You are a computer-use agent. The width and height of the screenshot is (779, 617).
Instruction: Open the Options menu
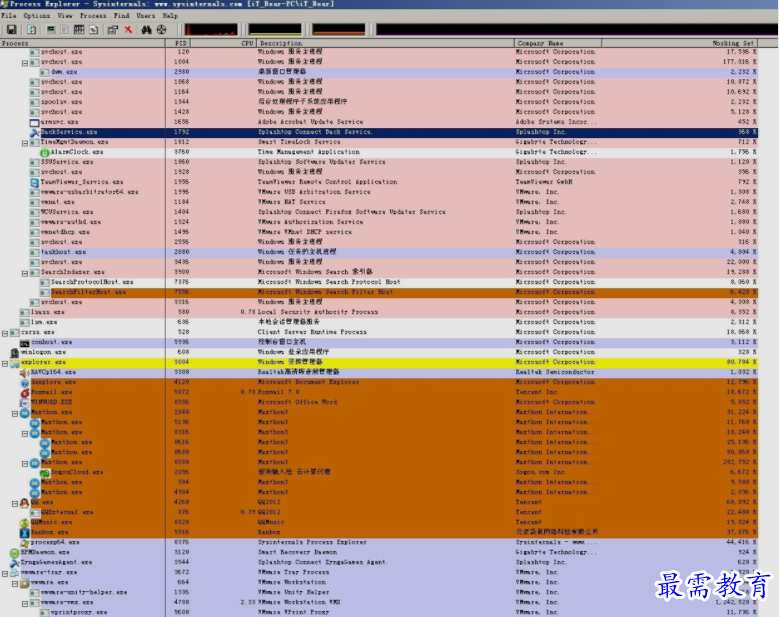tap(36, 16)
